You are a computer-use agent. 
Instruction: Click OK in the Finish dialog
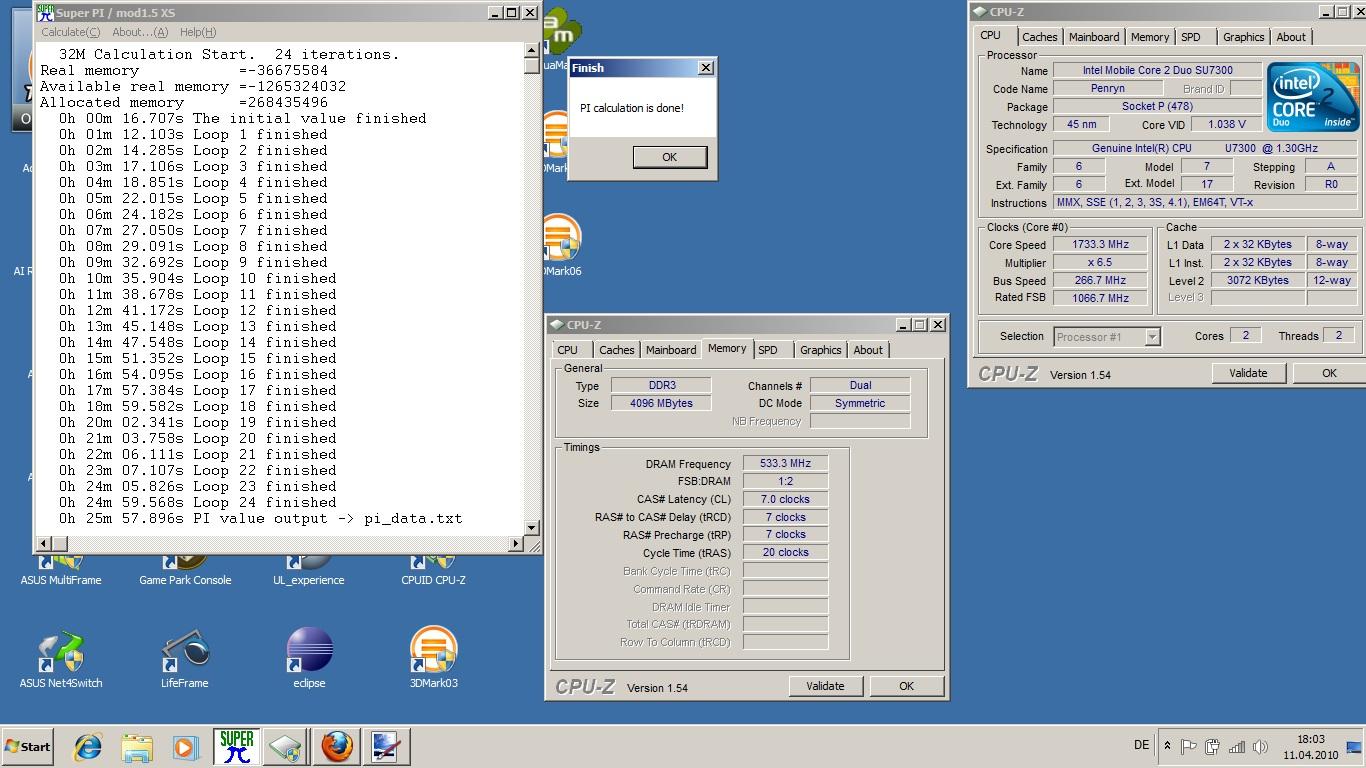tap(669, 157)
